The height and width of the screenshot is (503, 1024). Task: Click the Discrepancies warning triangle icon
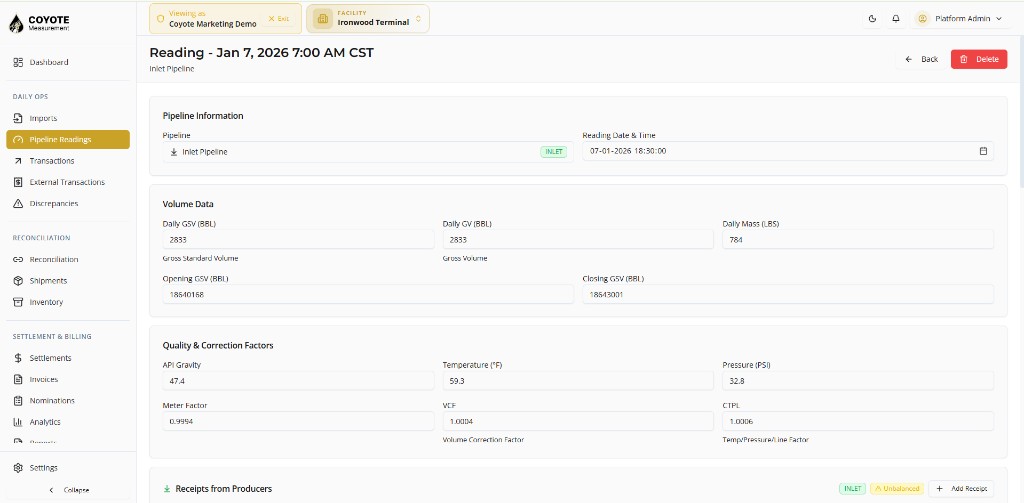pos(18,204)
